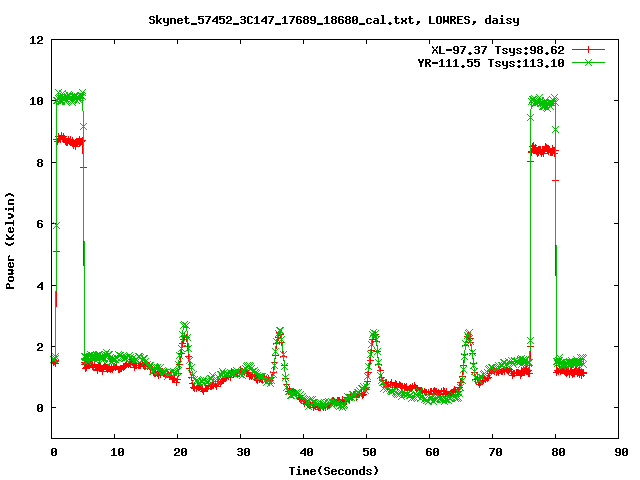The width and height of the screenshot is (640, 480).
Task: Click the signal peak near 66 seconds
Action: point(469,335)
